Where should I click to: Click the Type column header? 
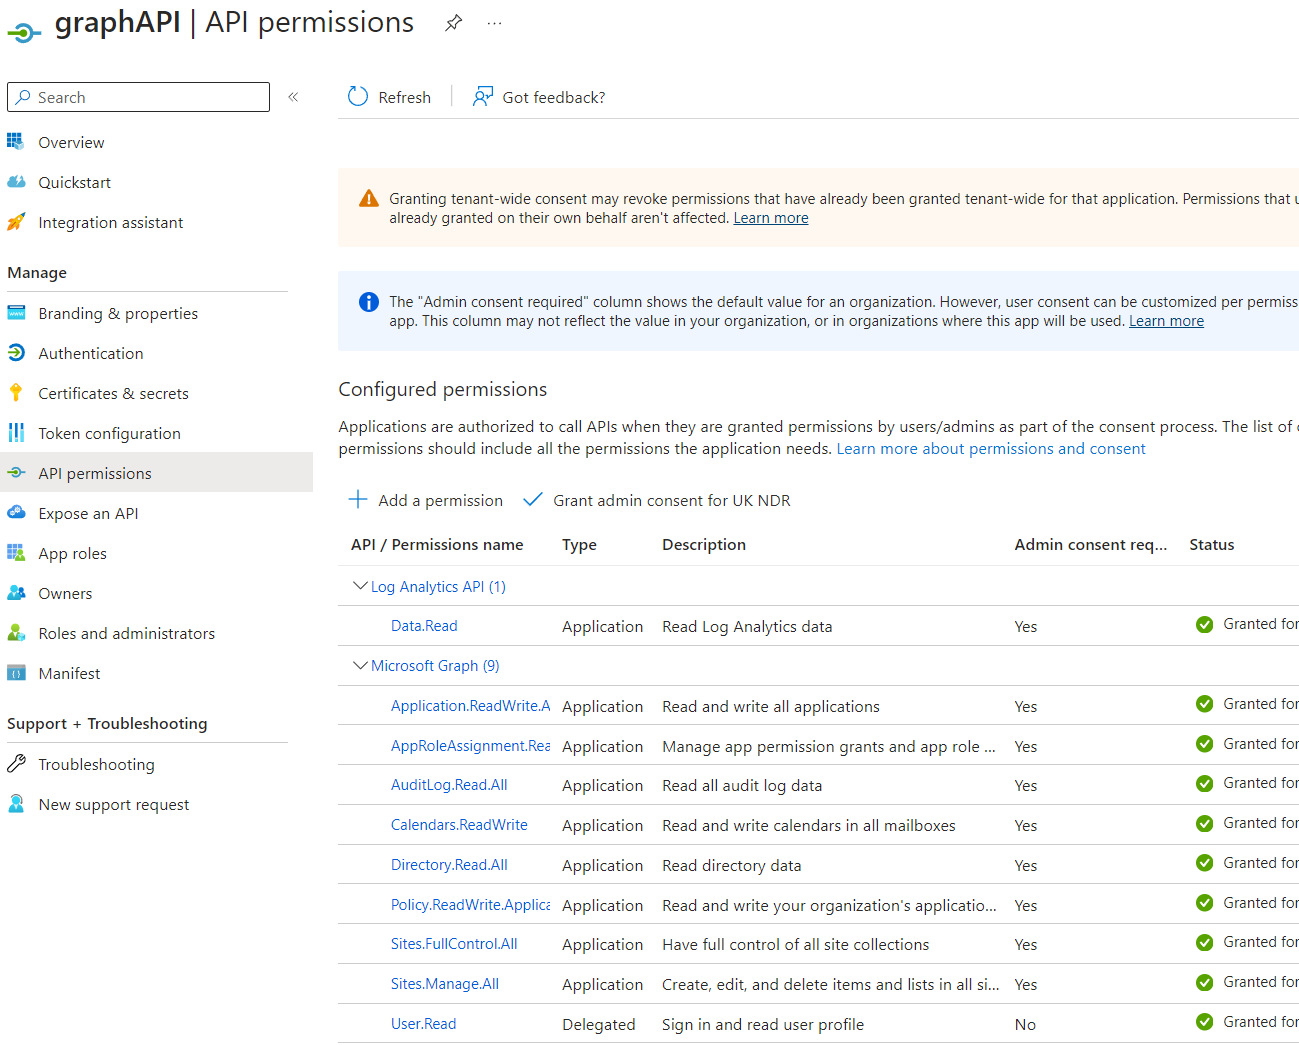[x=579, y=545]
